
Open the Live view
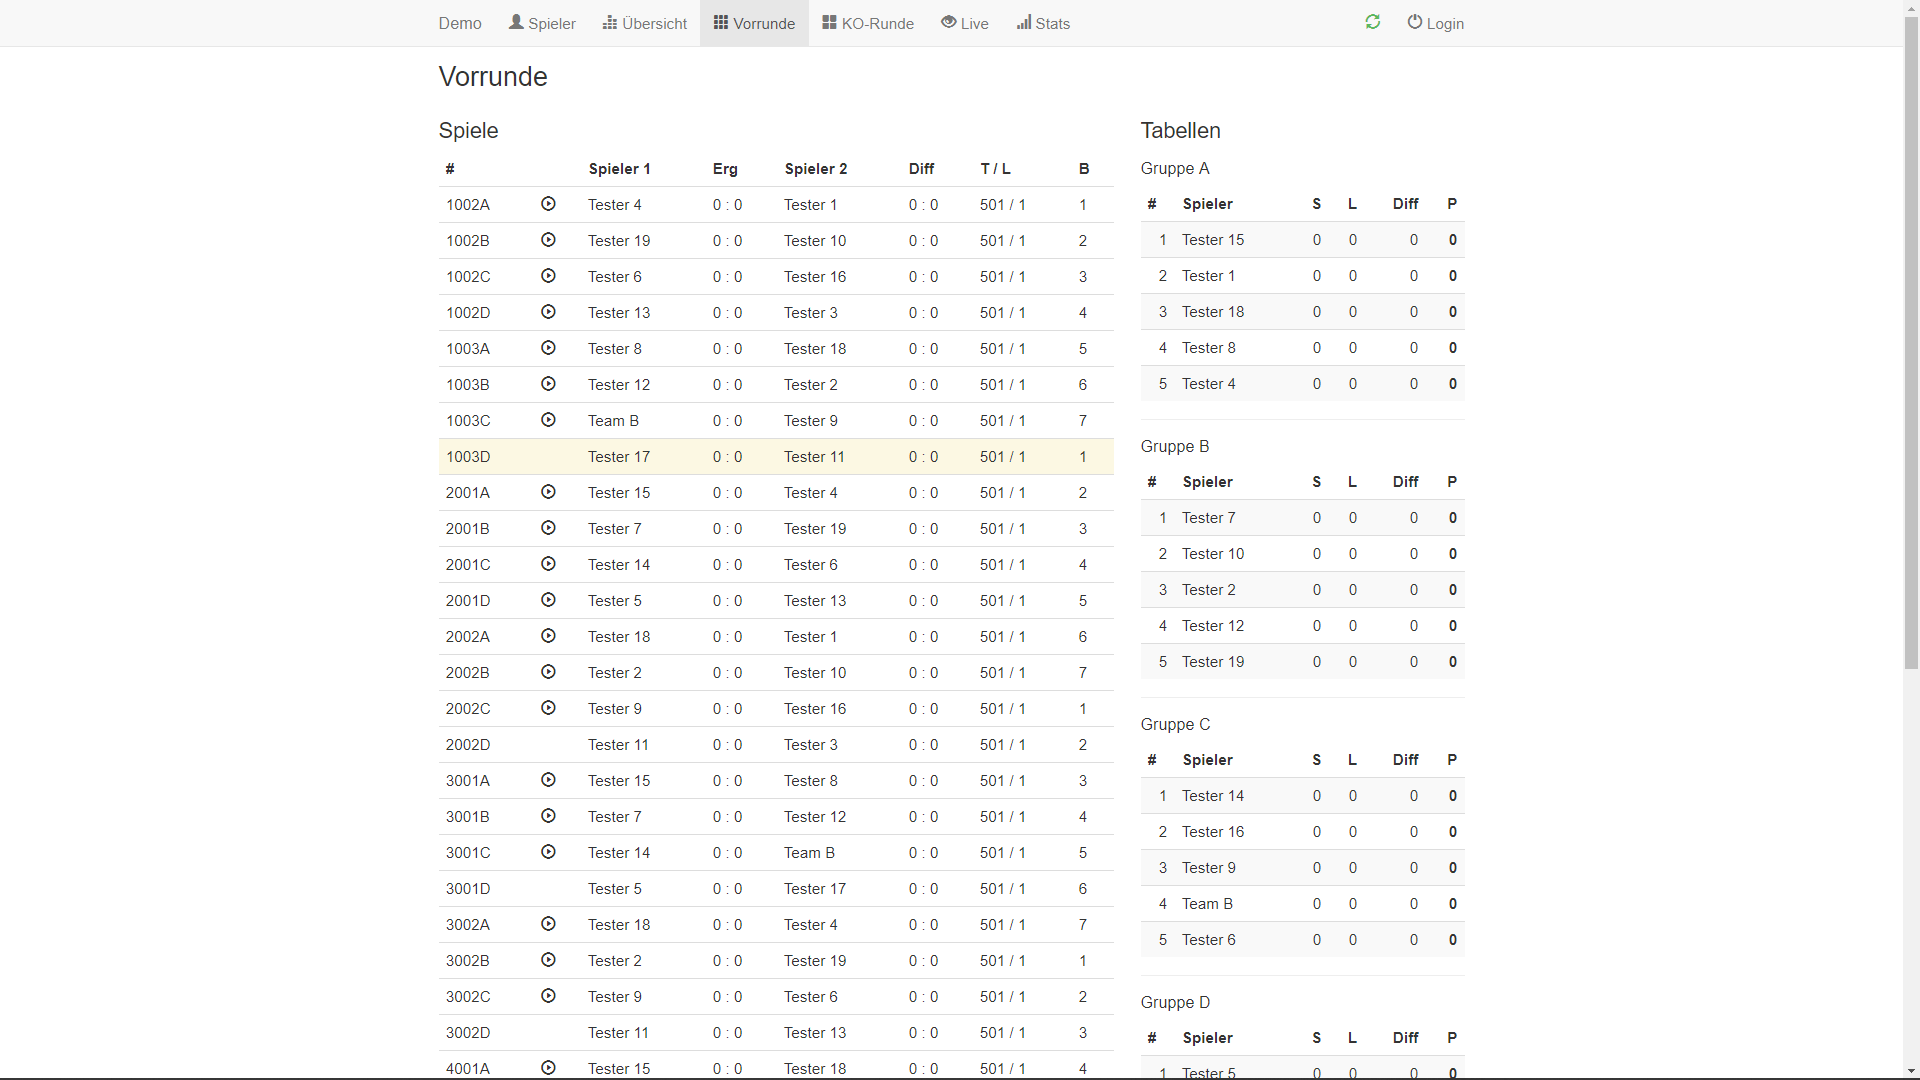click(965, 23)
